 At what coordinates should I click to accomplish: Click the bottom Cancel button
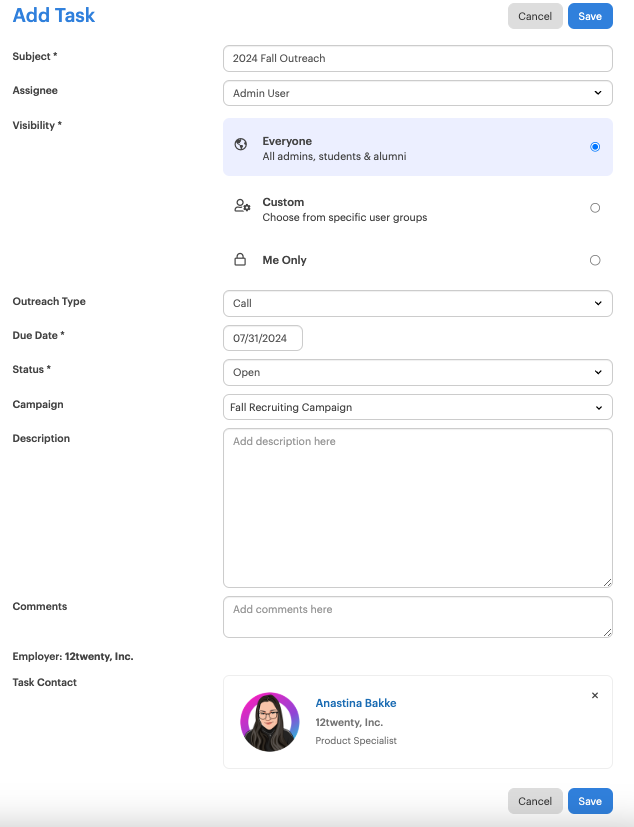coord(535,801)
